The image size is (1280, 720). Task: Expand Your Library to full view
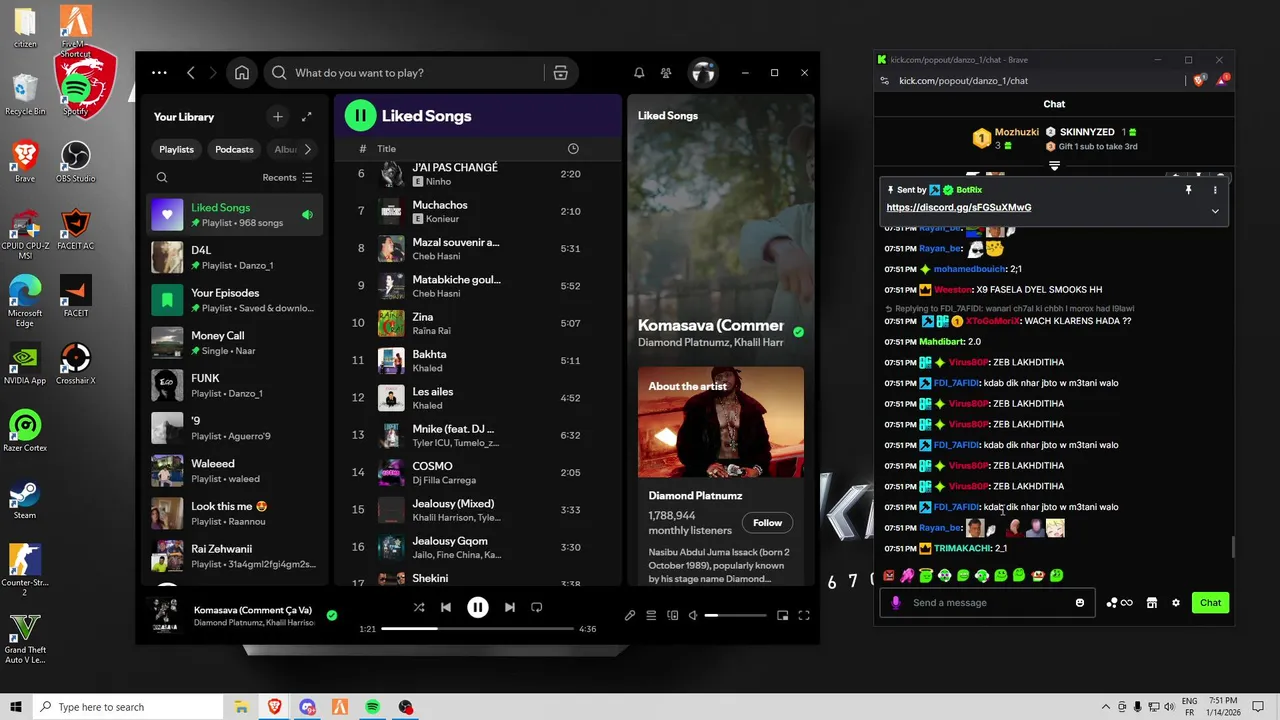[307, 117]
